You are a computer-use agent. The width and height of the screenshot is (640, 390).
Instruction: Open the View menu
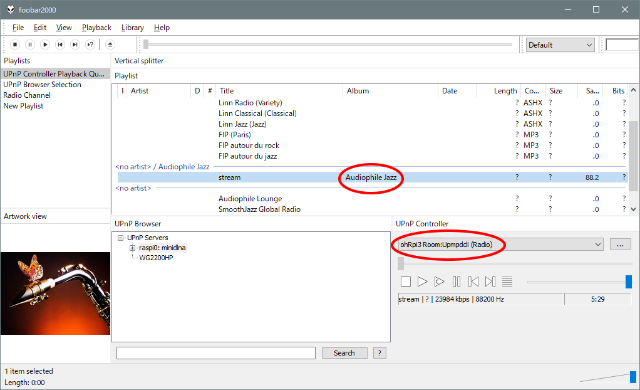click(64, 27)
